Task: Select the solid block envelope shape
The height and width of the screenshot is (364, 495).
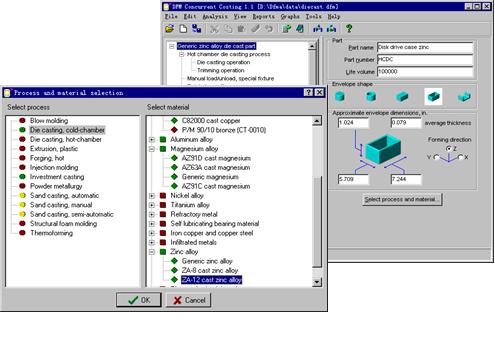Action: 402,97
